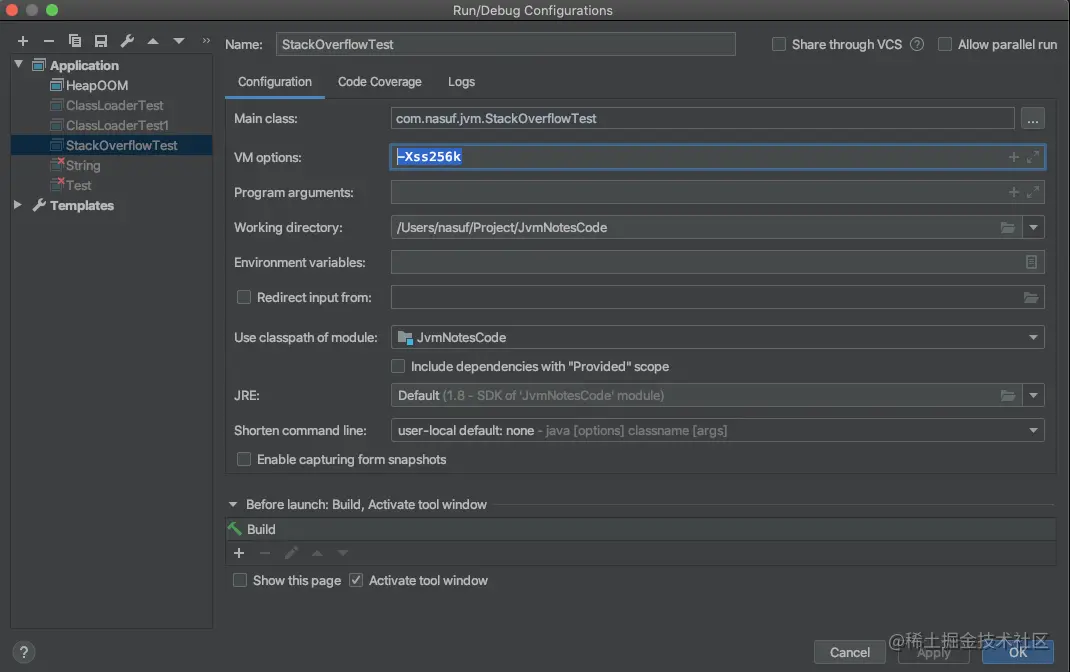The image size is (1070, 672).
Task: Uncheck Activate tool window
Action: [x=356, y=581]
